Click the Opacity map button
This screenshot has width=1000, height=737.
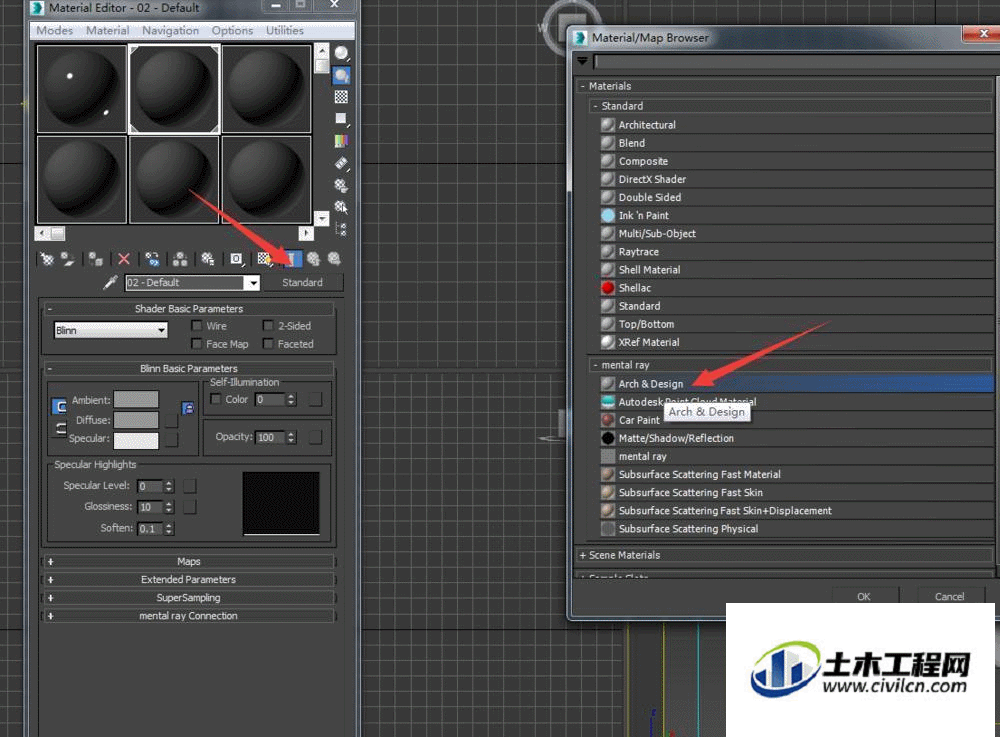pos(315,437)
